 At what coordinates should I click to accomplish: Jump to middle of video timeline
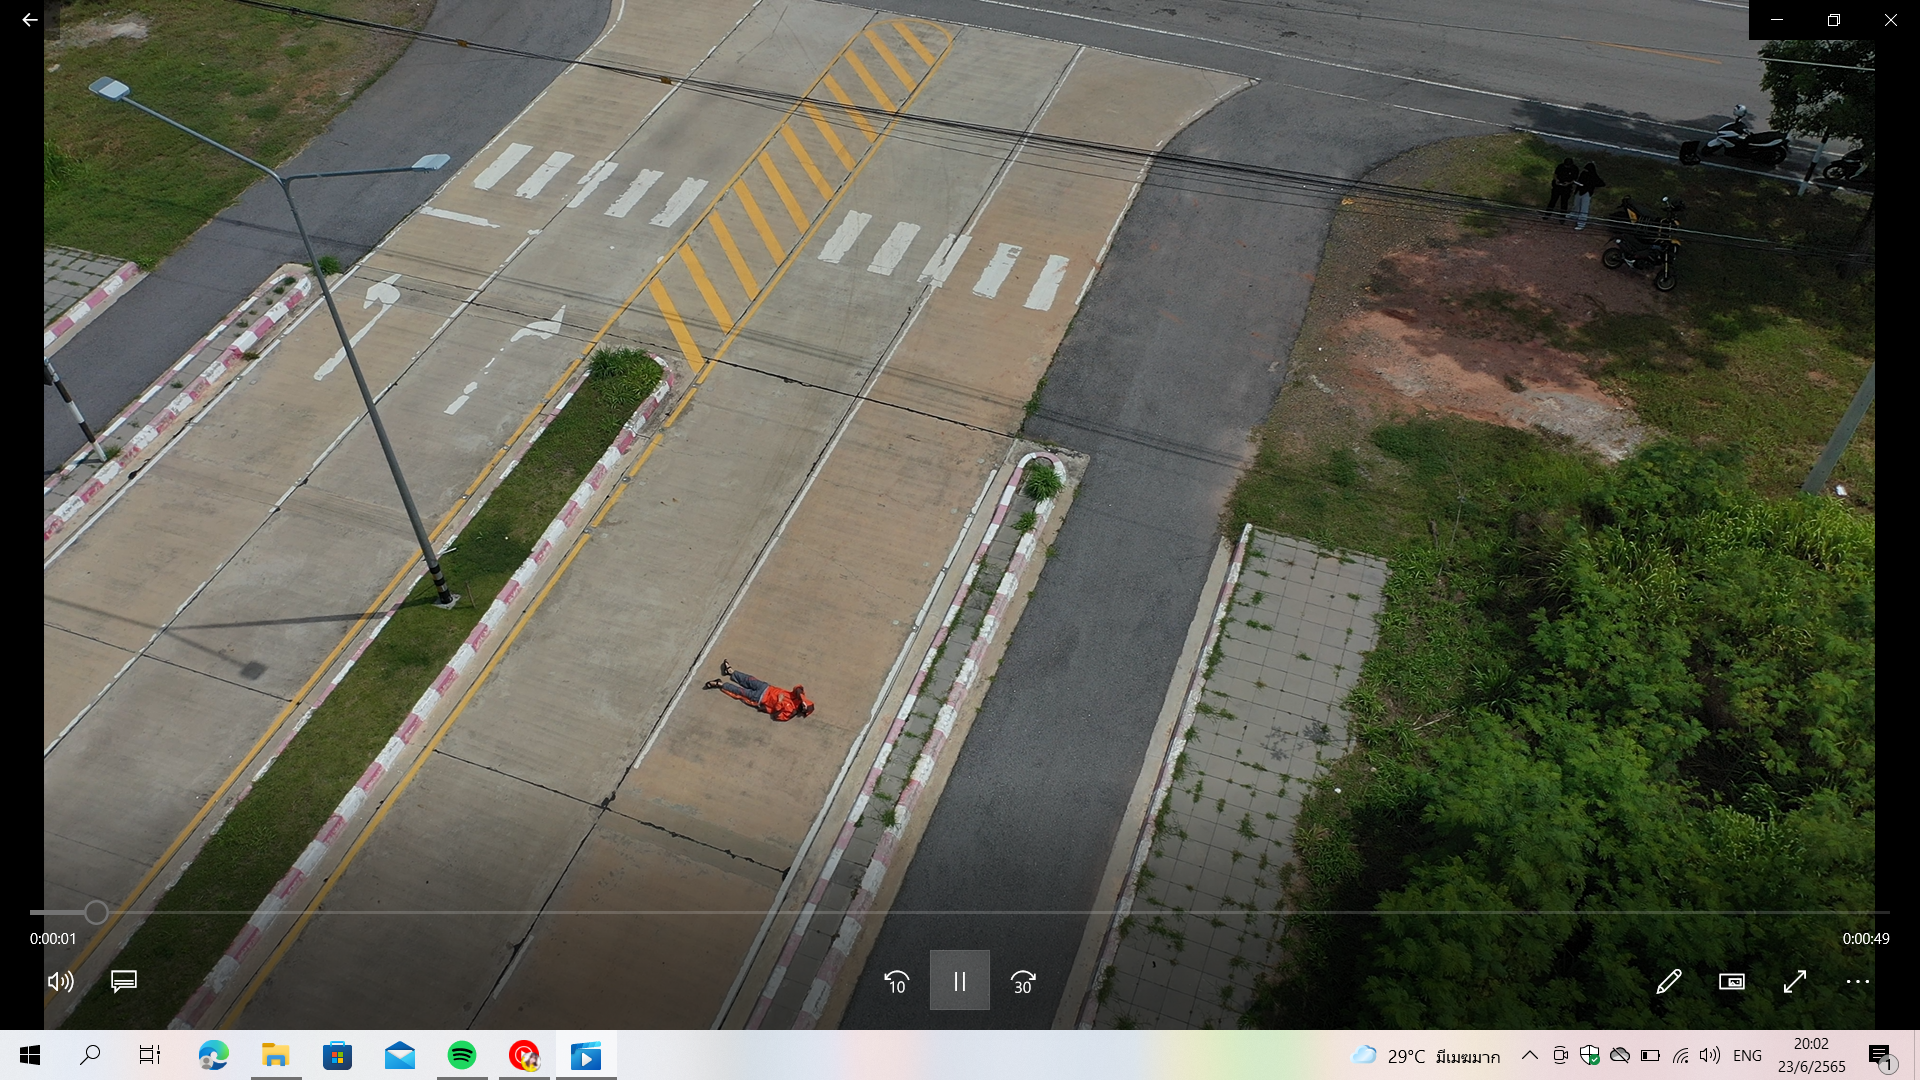pyautogui.click(x=960, y=912)
